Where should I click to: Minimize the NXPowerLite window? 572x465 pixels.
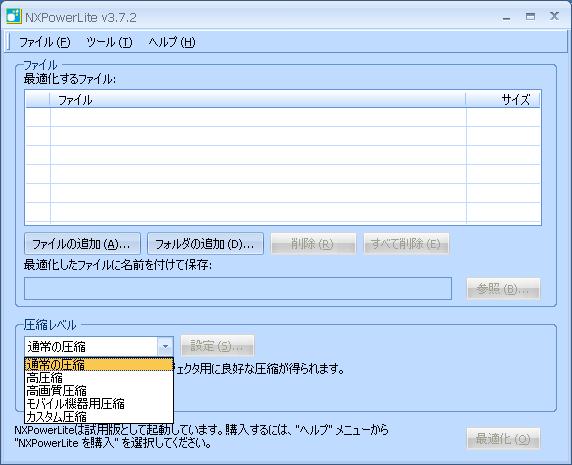click(x=506, y=17)
